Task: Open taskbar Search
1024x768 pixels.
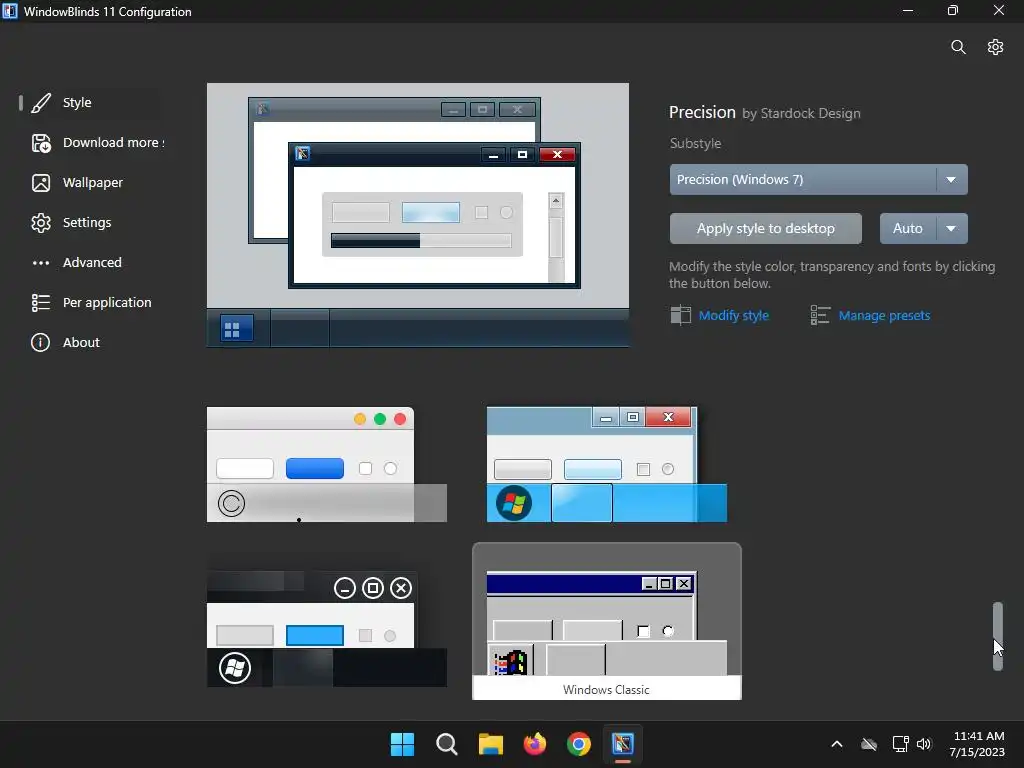Action: (x=447, y=744)
